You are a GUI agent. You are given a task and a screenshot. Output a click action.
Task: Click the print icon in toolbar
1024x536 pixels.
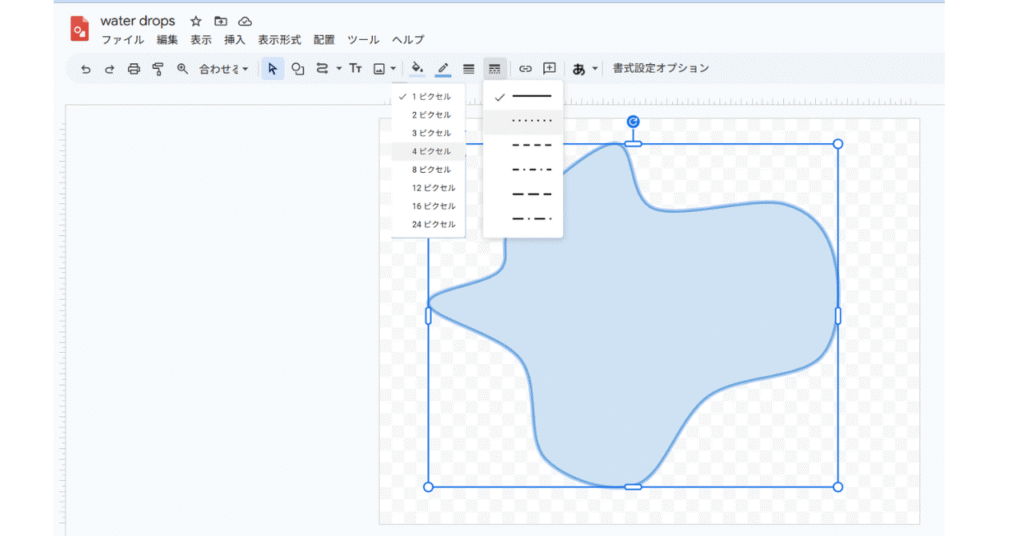[134, 69]
